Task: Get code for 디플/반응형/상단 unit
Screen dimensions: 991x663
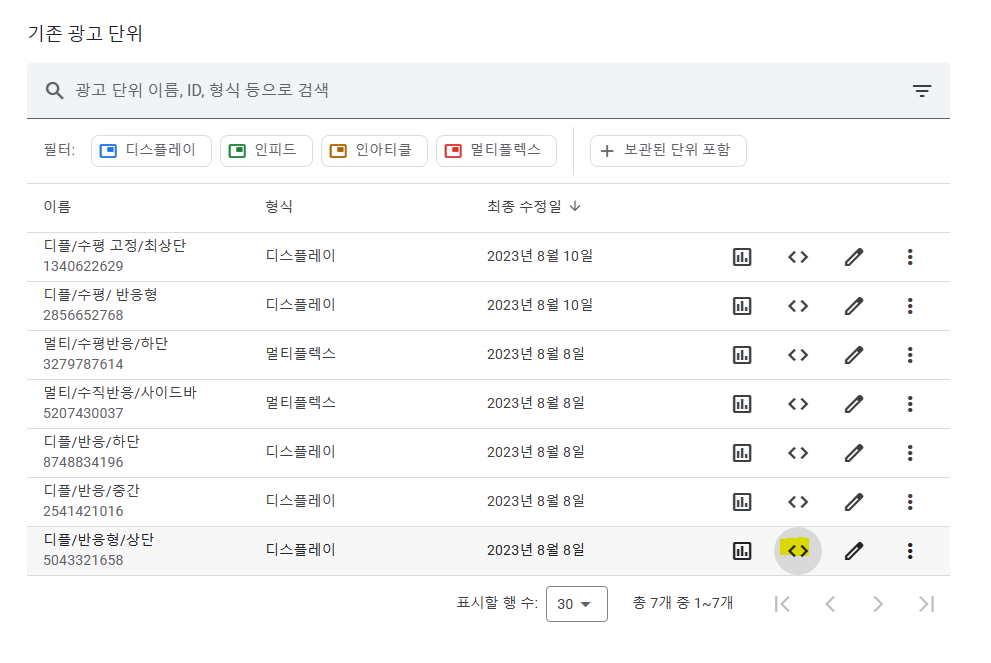Action: [x=798, y=551]
